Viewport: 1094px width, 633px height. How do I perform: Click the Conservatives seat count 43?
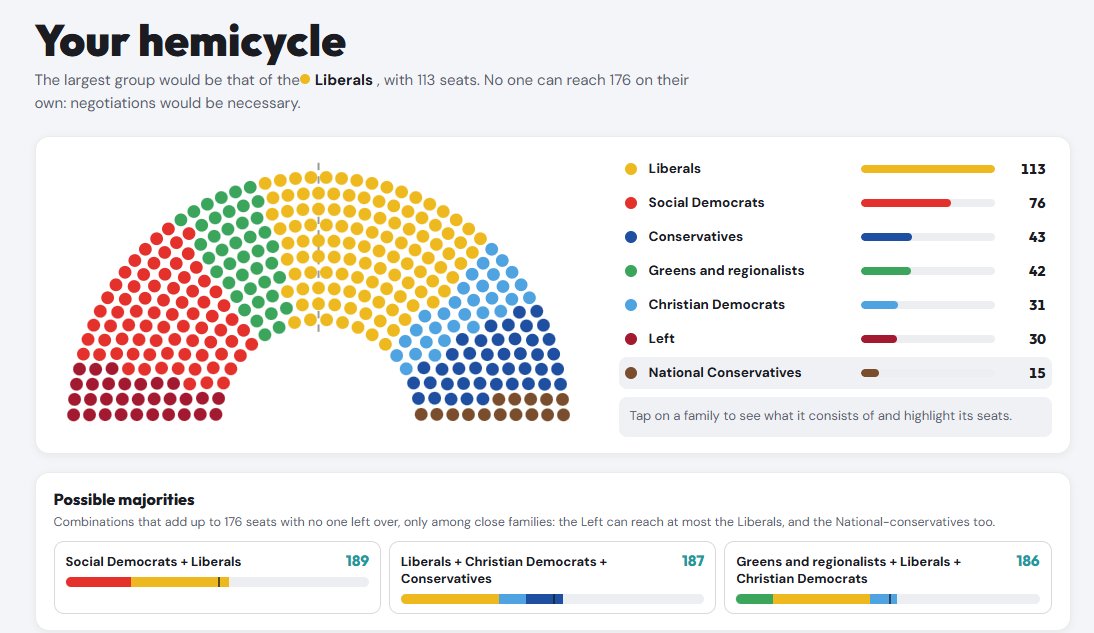1037,237
